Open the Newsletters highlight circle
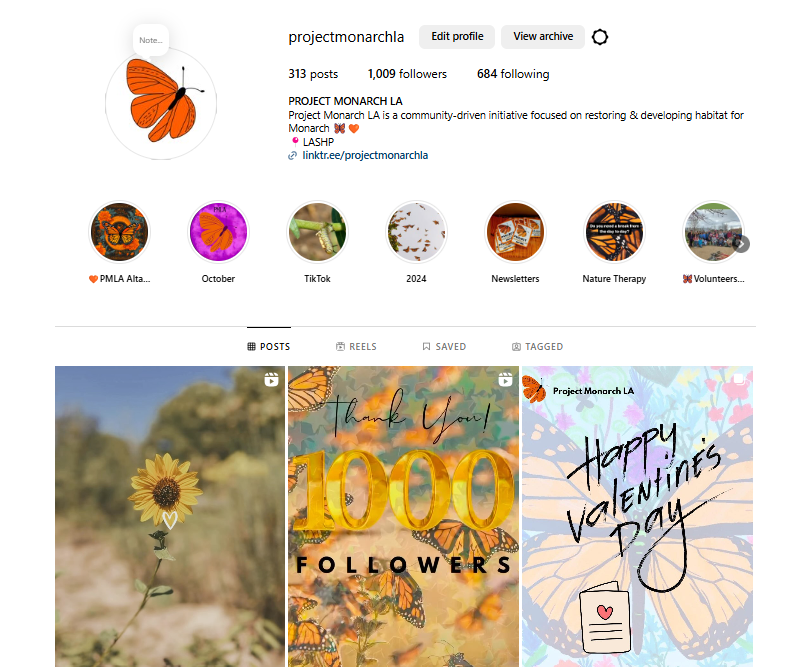Viewport: 805px width, 667px height. point(515,232)
